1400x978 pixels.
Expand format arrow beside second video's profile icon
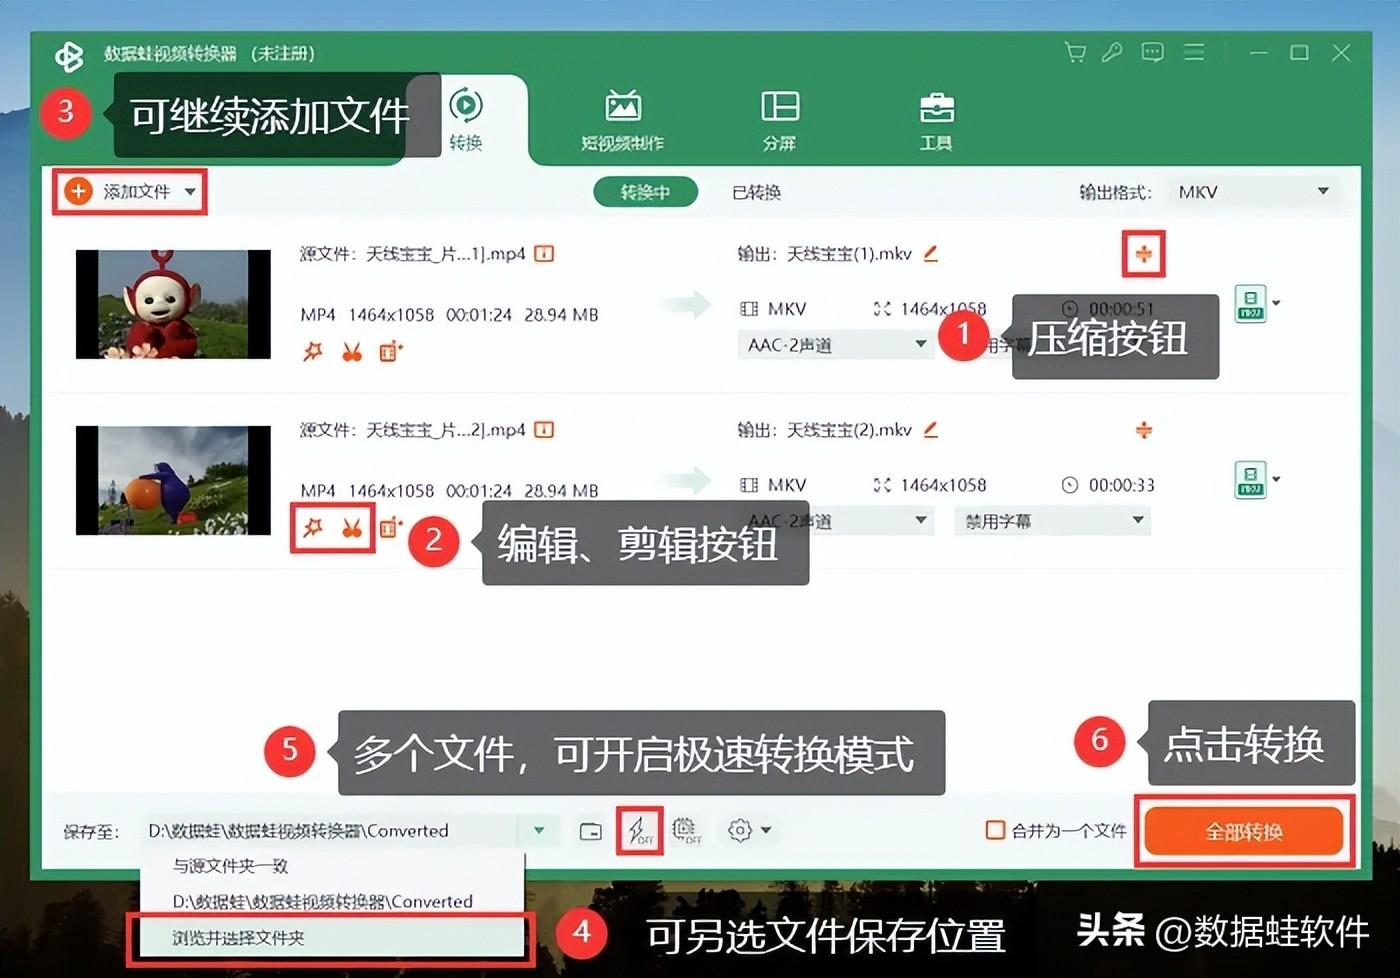tap(1277, 479)
